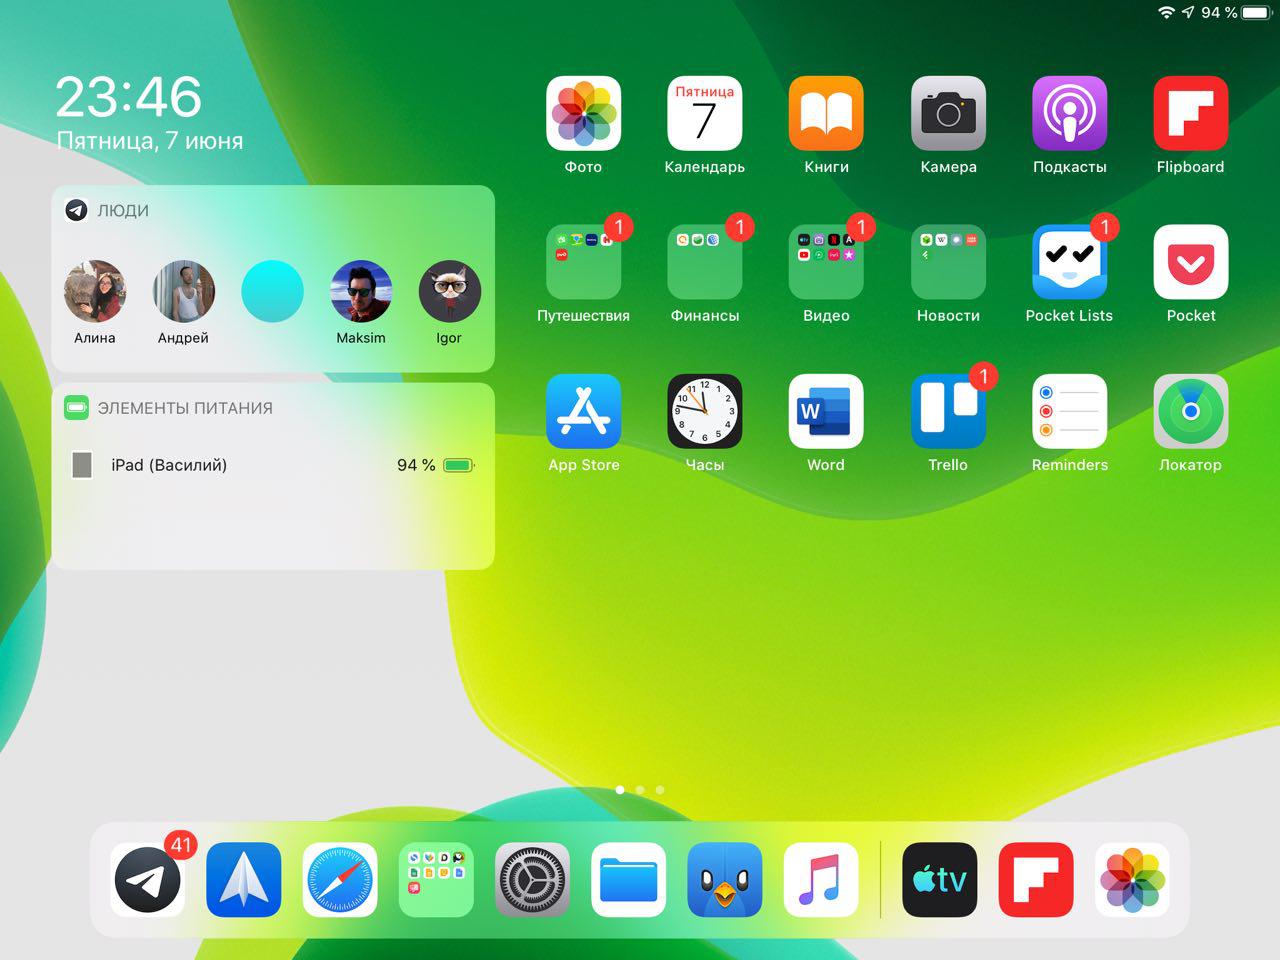1280x960 pixels.
Task: Tap the location arrow in status bar
Action: [1188, 12]
